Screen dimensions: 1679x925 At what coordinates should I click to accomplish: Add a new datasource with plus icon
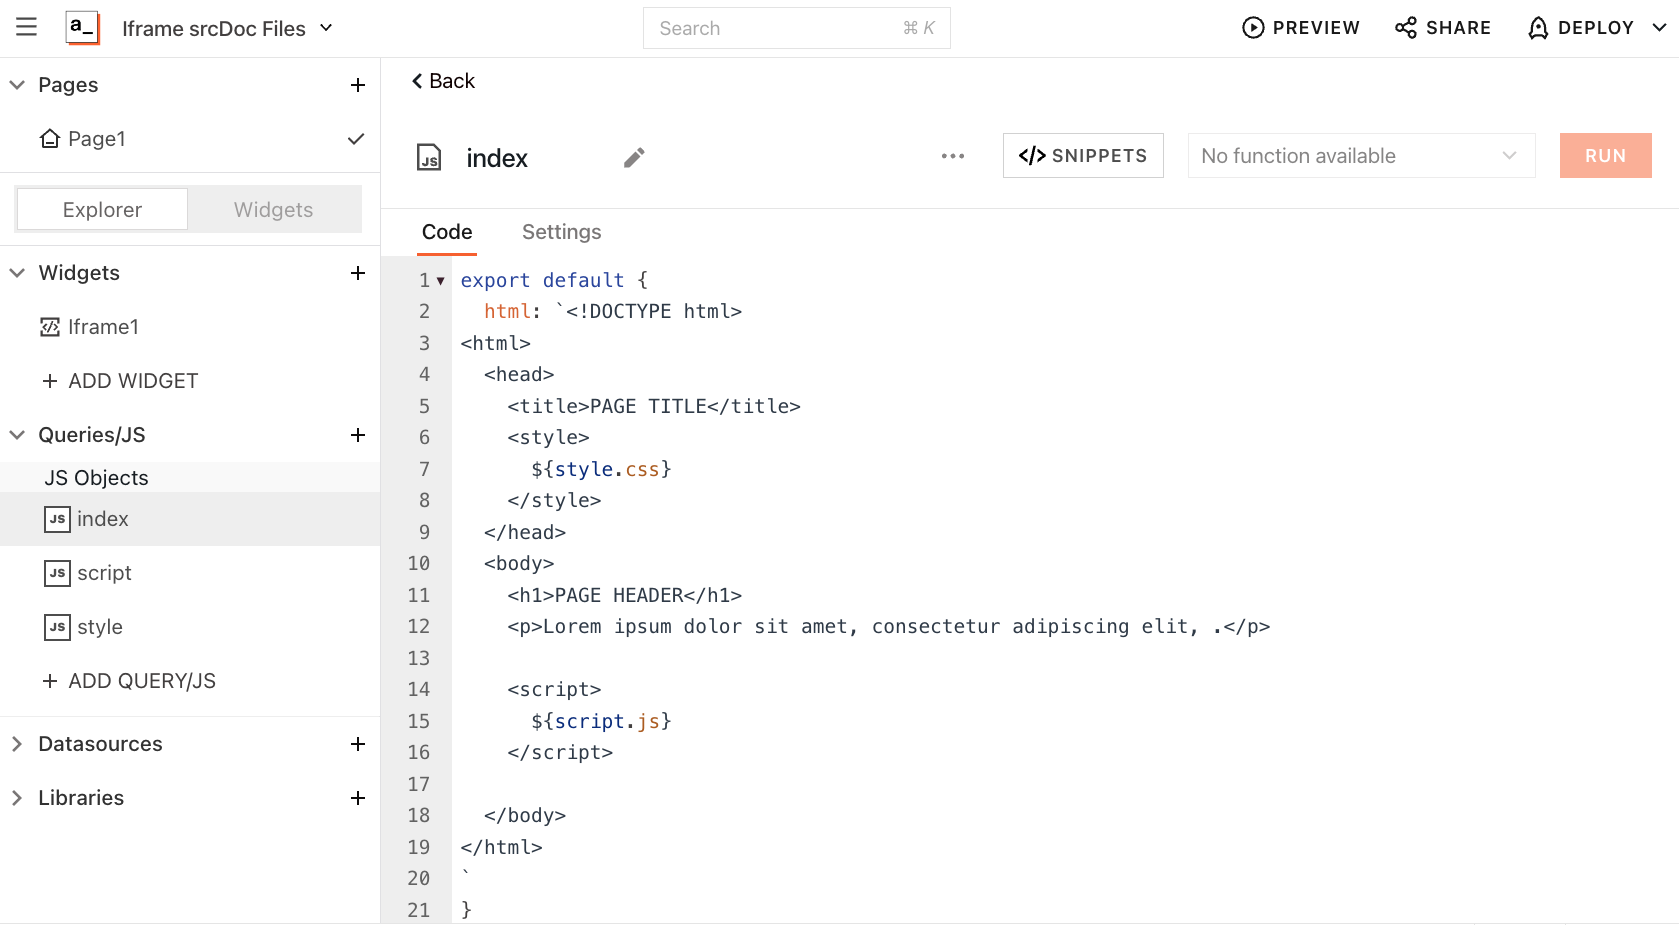tap(357, 744)
